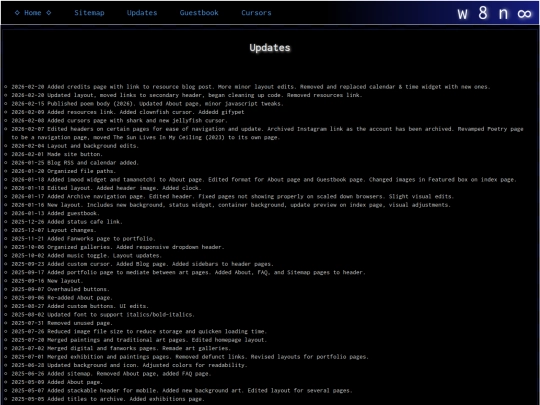
Task: Select entry 'Merged digital and fanworks pages'
Action: coord(121,348)
